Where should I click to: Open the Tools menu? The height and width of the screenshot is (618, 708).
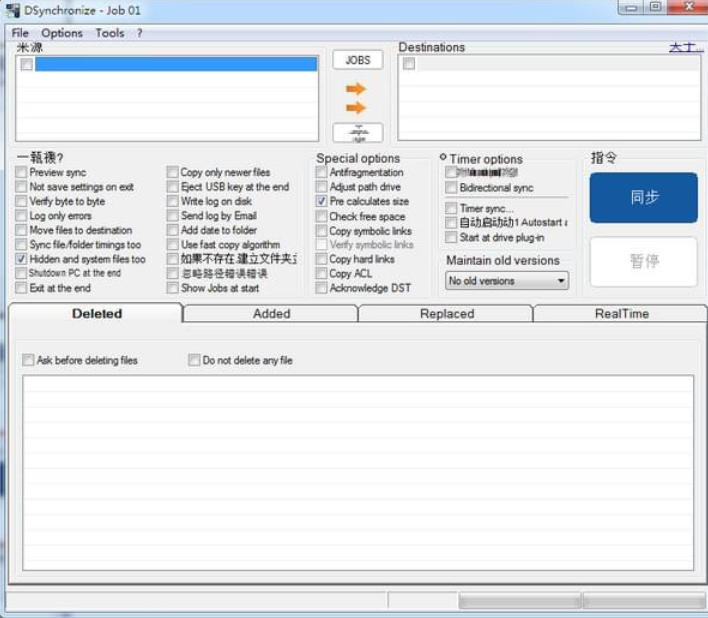click(x=110, y=33)
